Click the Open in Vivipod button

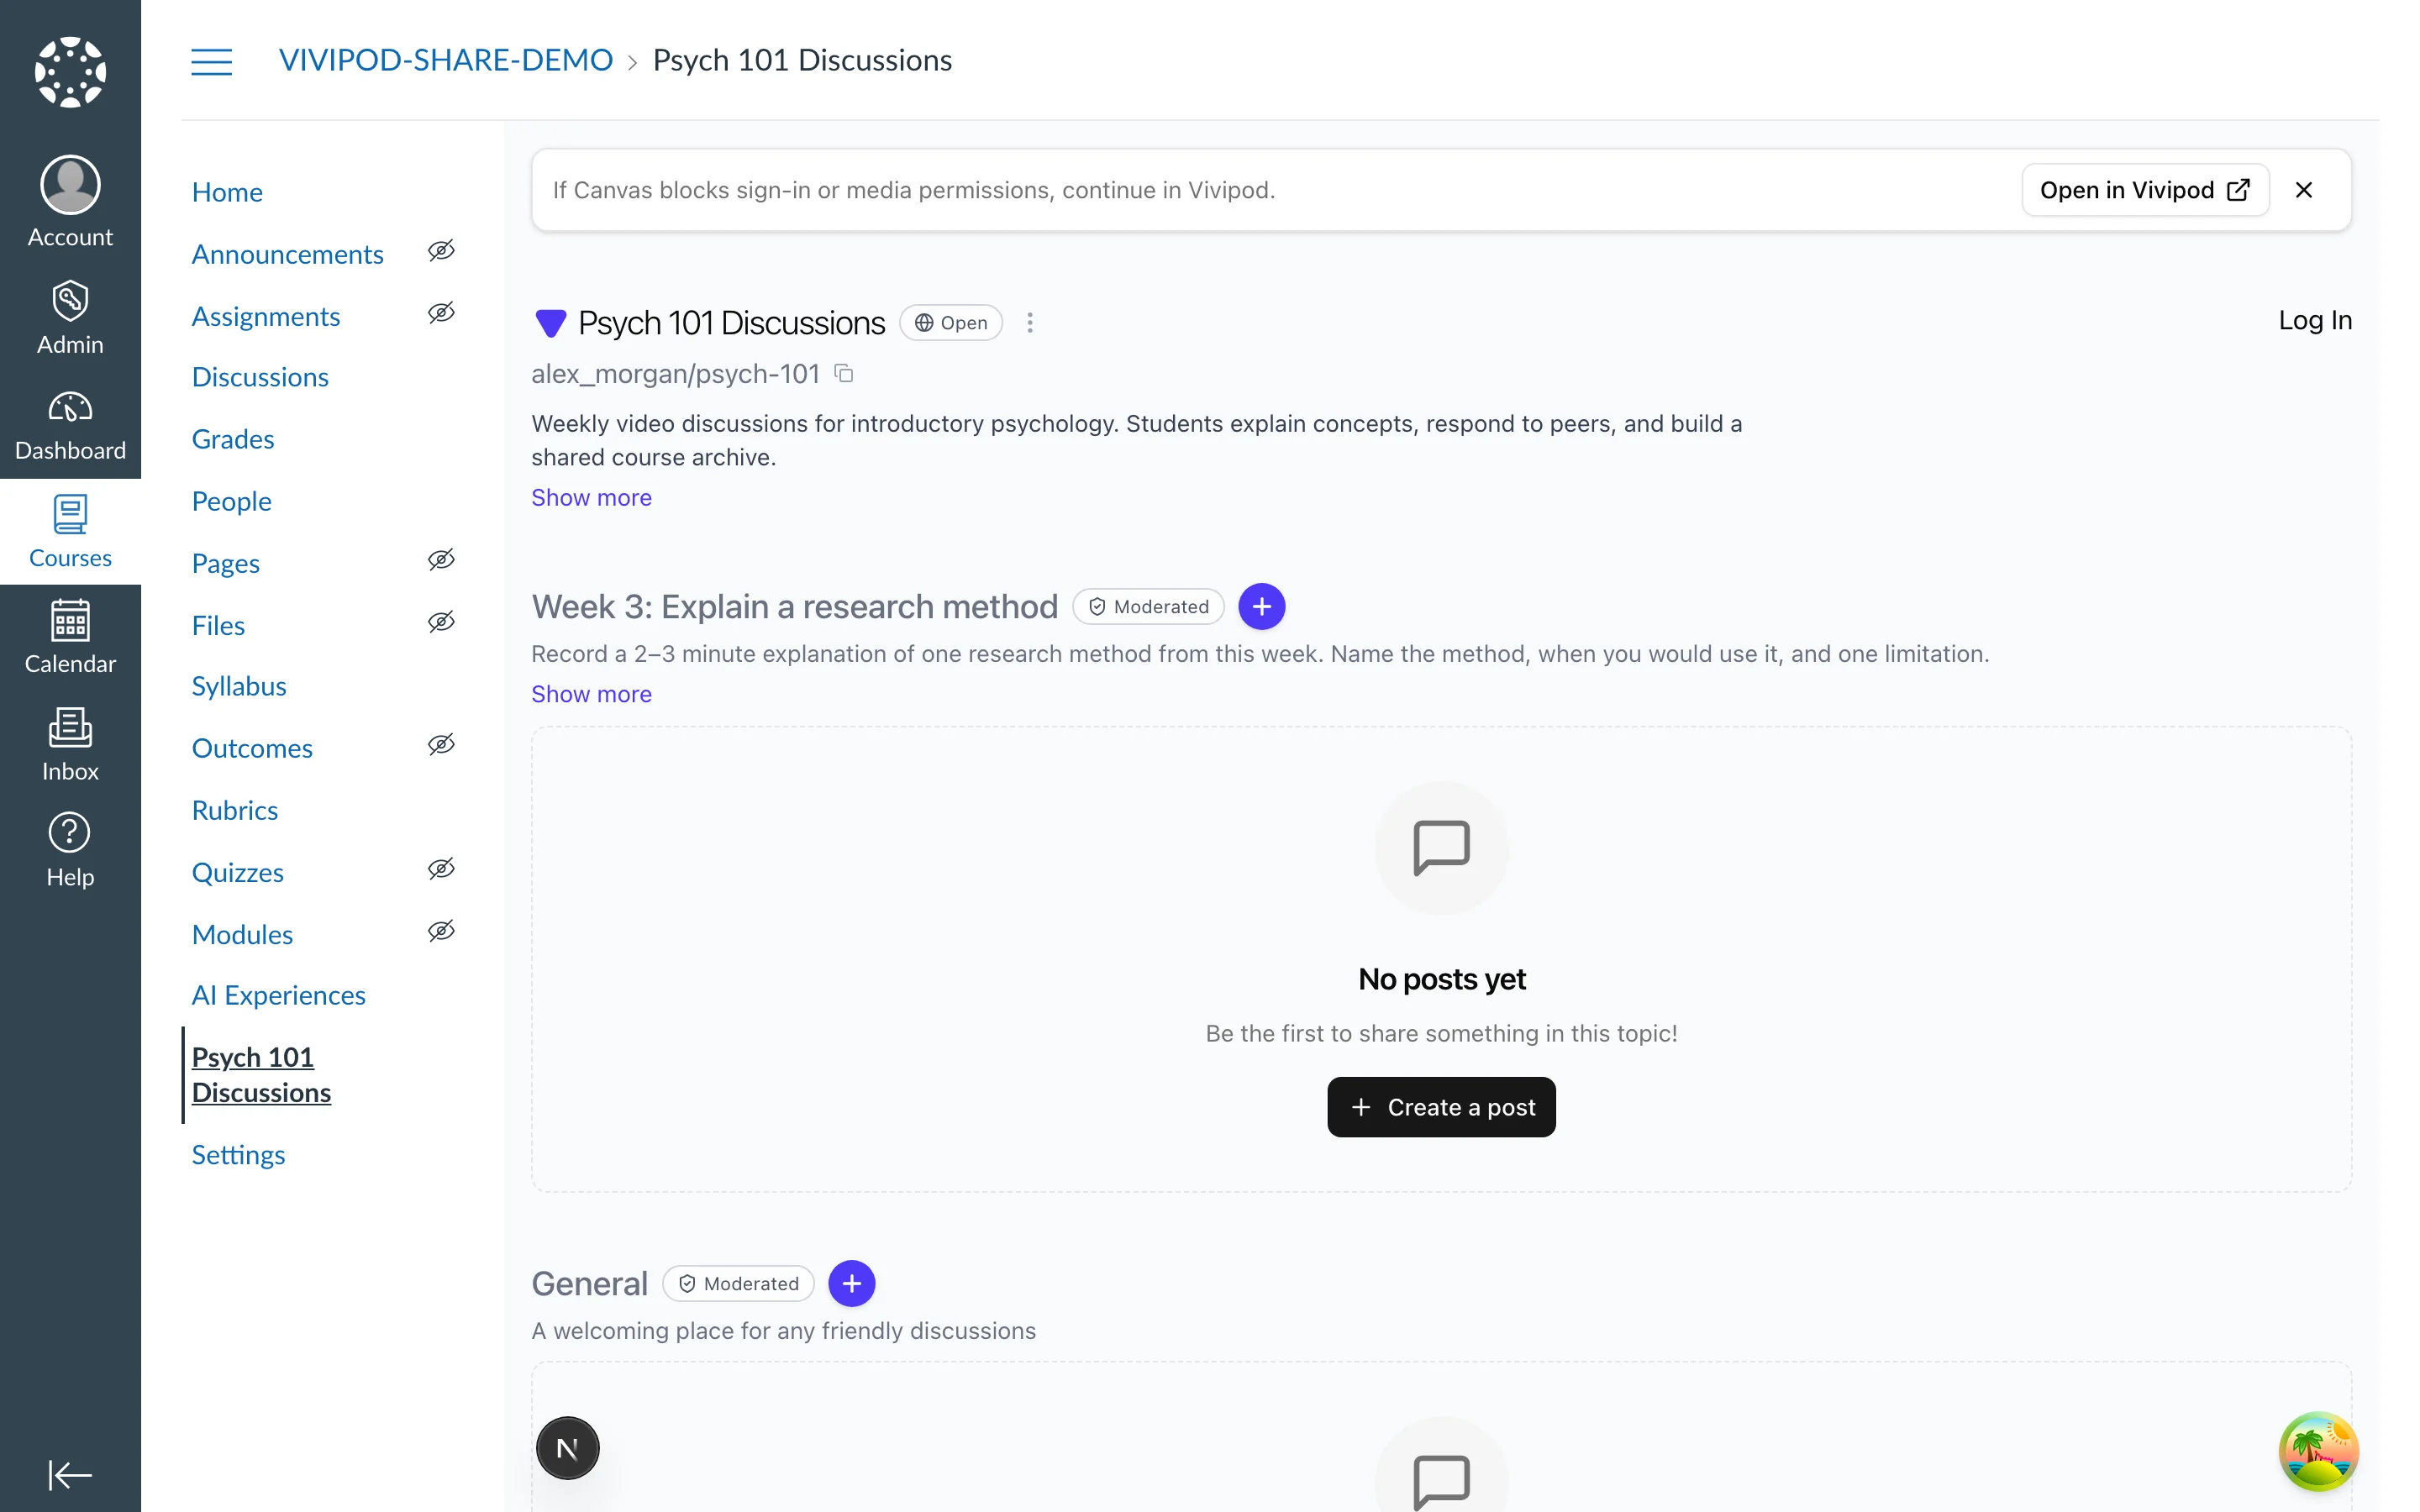click(x=2145, y=190)
